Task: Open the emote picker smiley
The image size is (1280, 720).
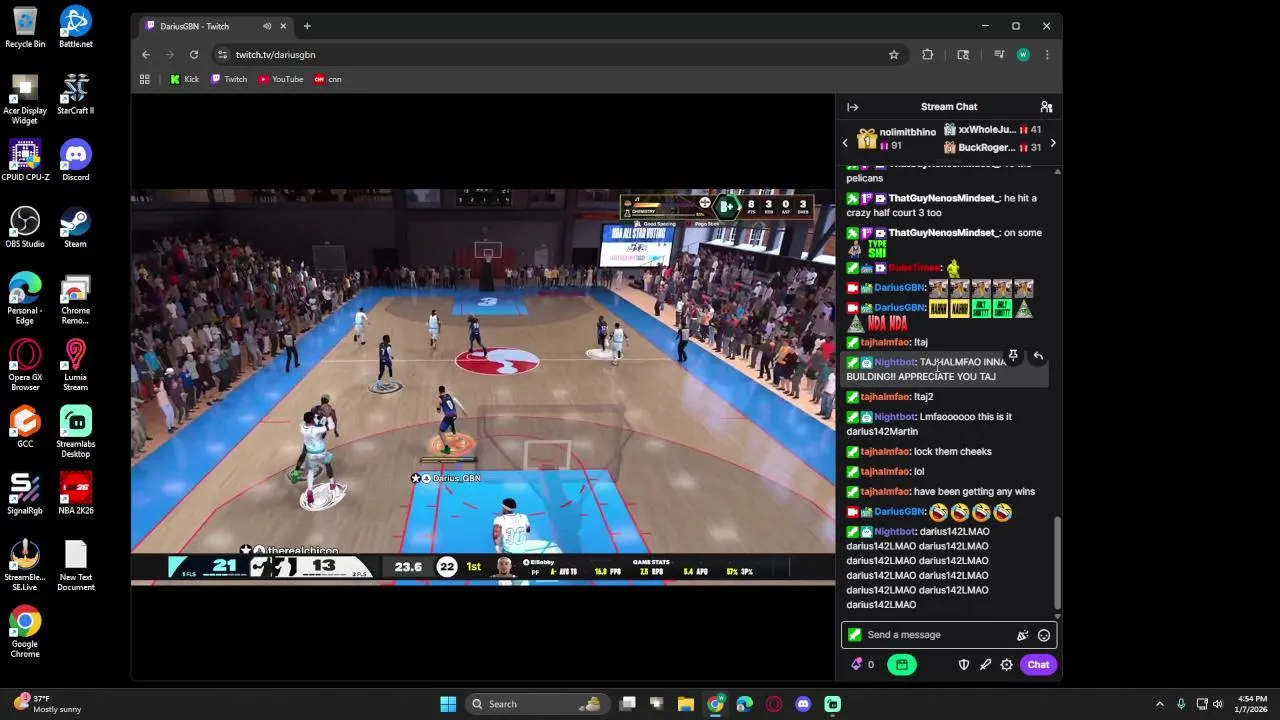Action: pos(1044,635)
